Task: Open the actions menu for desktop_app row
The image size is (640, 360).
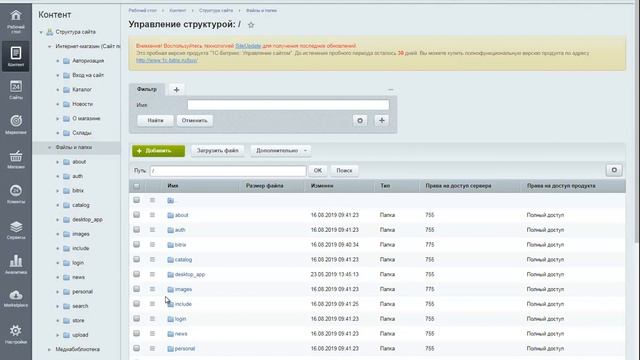Action: click(x=152, y=274)
